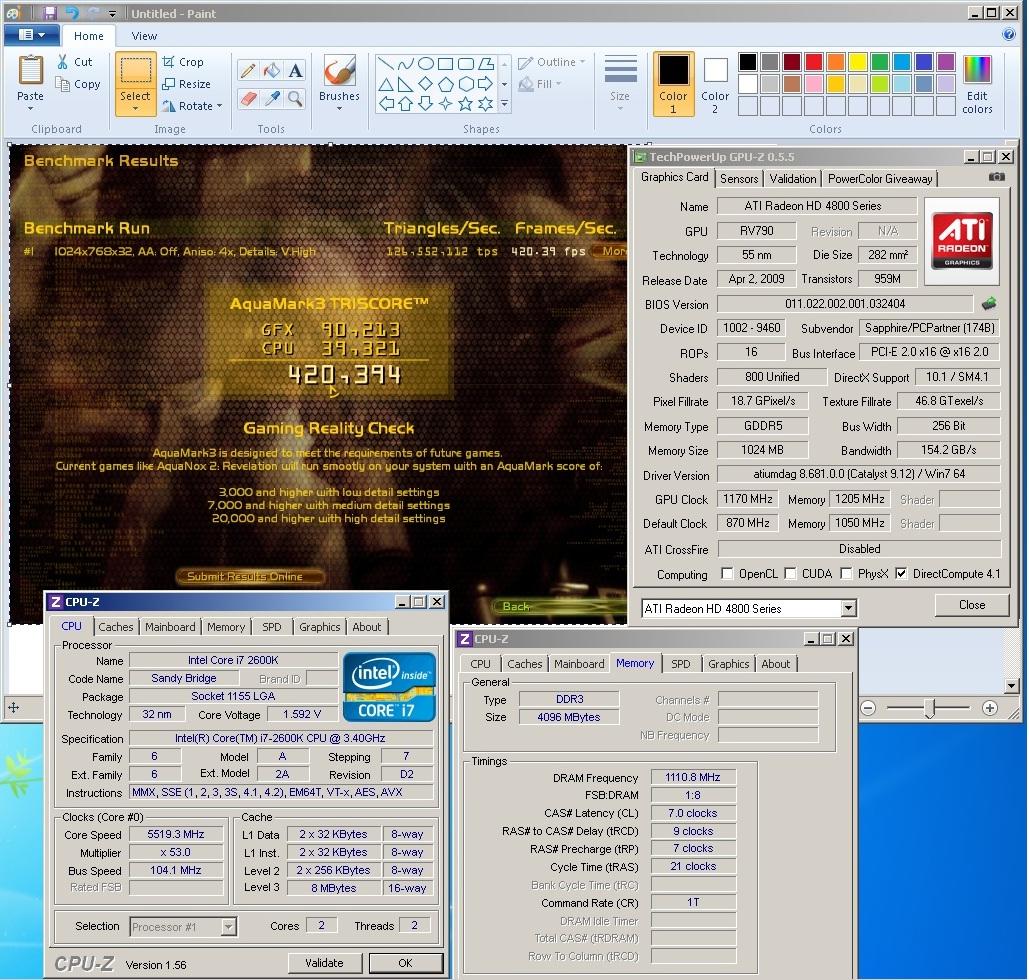Click the Undo arrow in quick access toolbar
1029x980 pixels.
72,13
